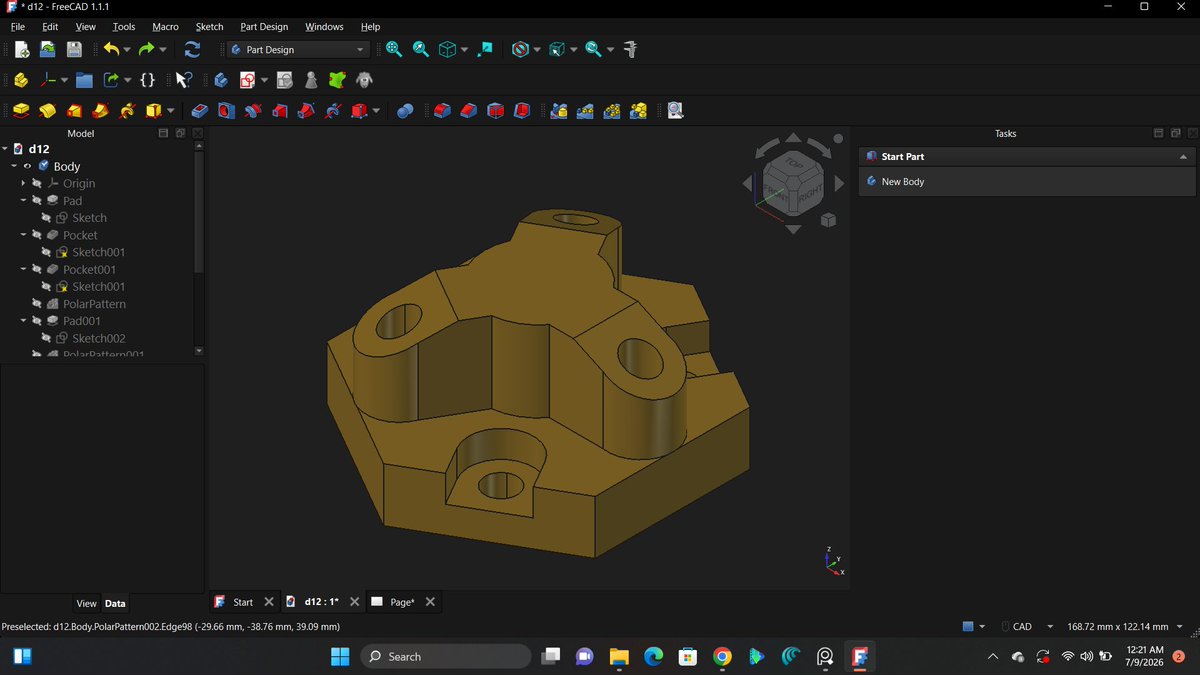Open File Explorer from the taskbar
Viewport: 1200px width, 675px height.
pyautogui.click(x=619, y=657)
